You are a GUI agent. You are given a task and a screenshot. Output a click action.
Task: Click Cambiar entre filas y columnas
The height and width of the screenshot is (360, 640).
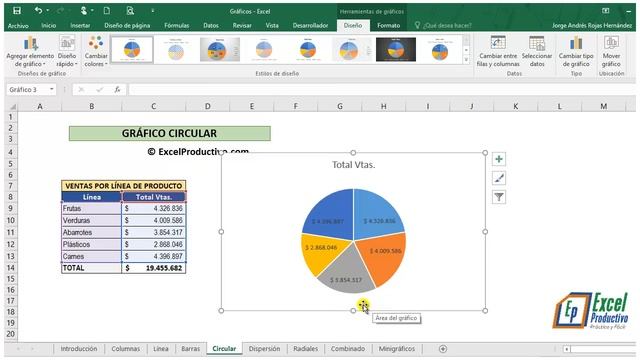click(x=498, y=51)
